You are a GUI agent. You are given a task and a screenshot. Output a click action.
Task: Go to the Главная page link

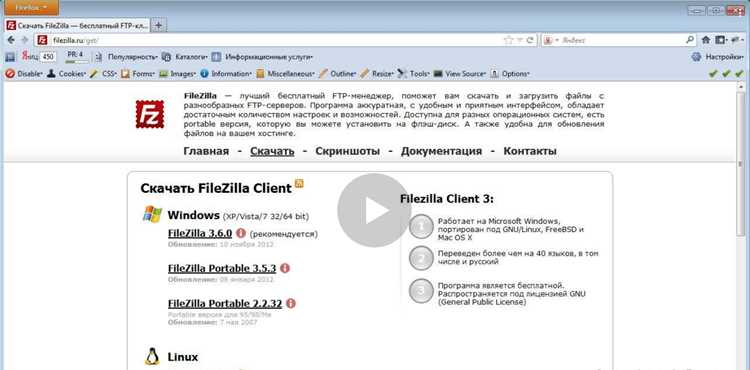[206, 151]
